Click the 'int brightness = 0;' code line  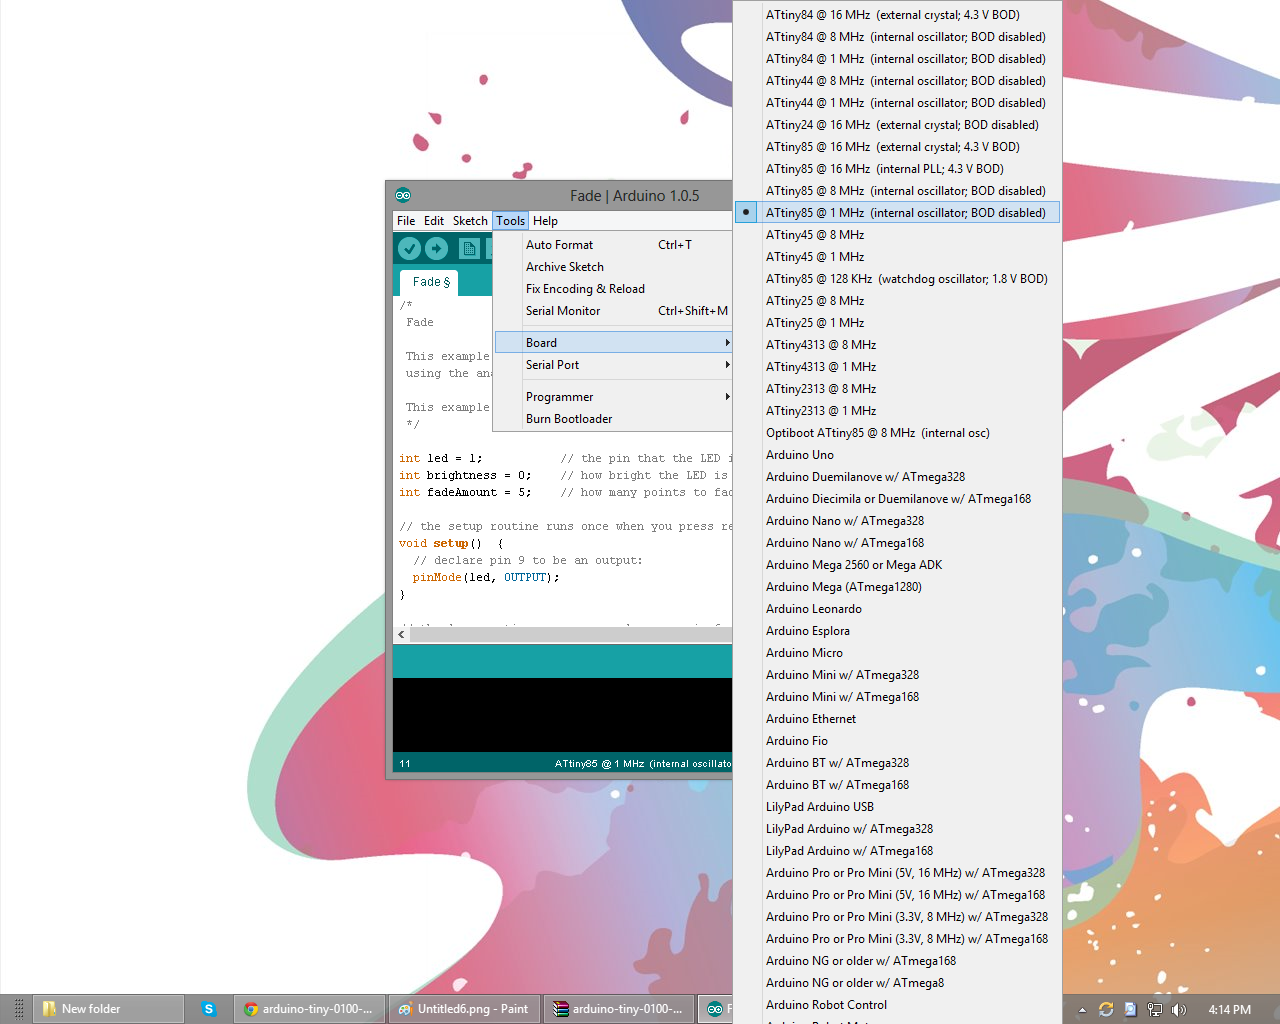[x=465, y=475]
